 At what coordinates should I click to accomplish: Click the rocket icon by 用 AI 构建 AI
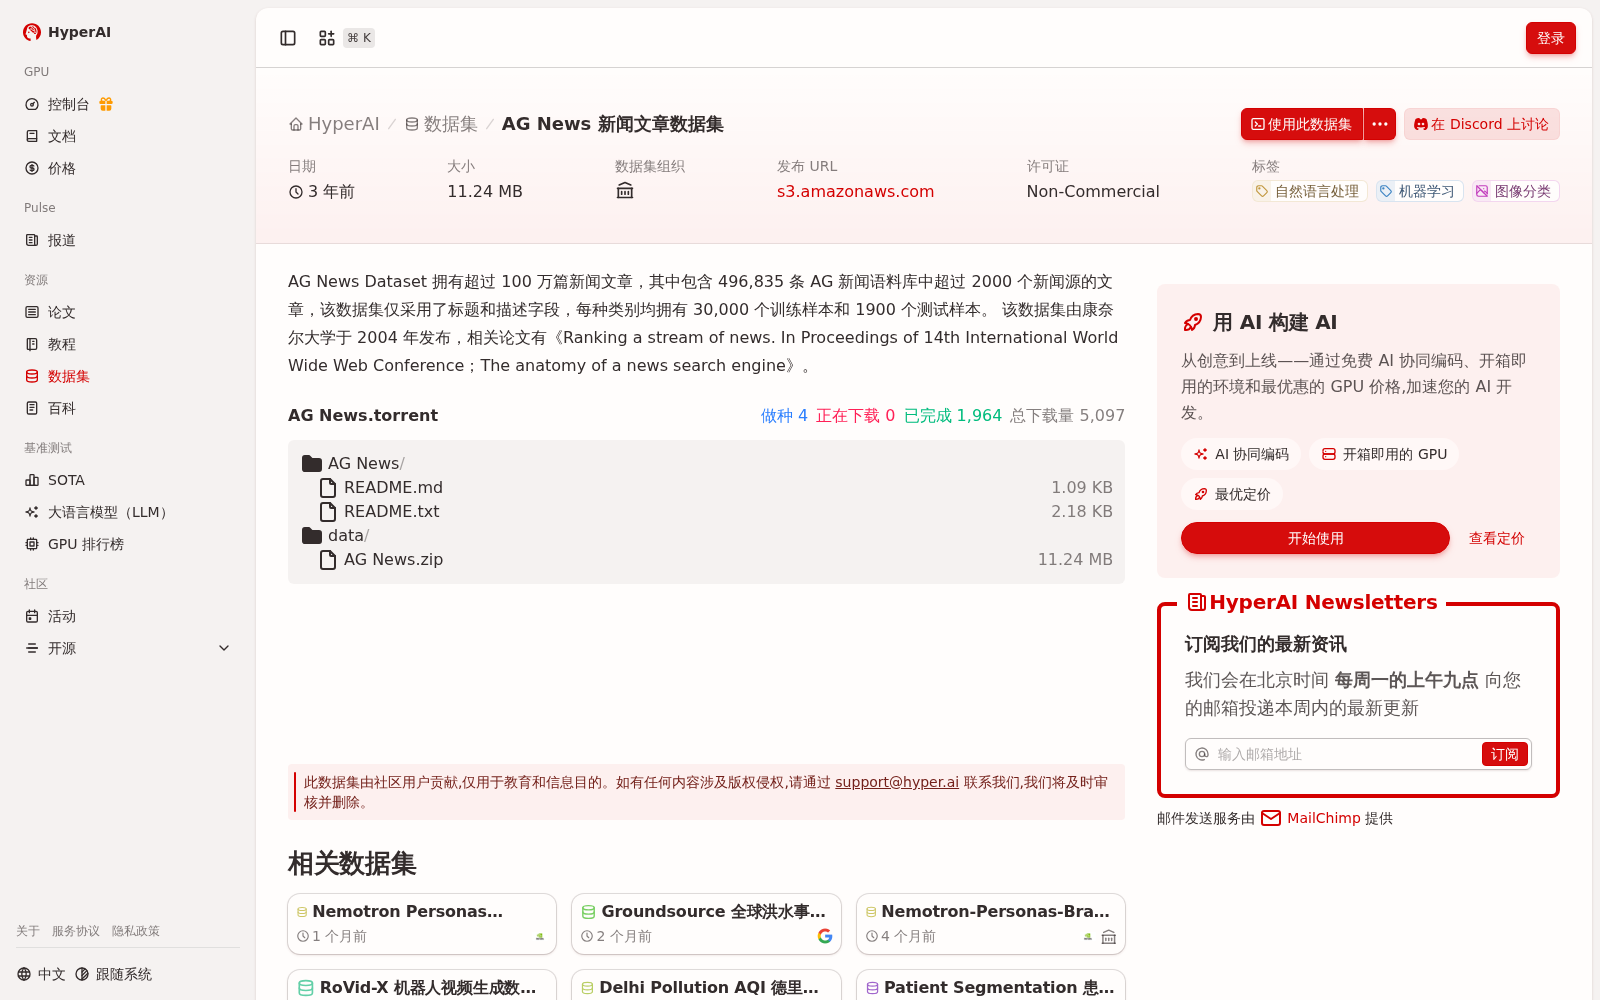pyautogui.click(x=1192, y=322)
